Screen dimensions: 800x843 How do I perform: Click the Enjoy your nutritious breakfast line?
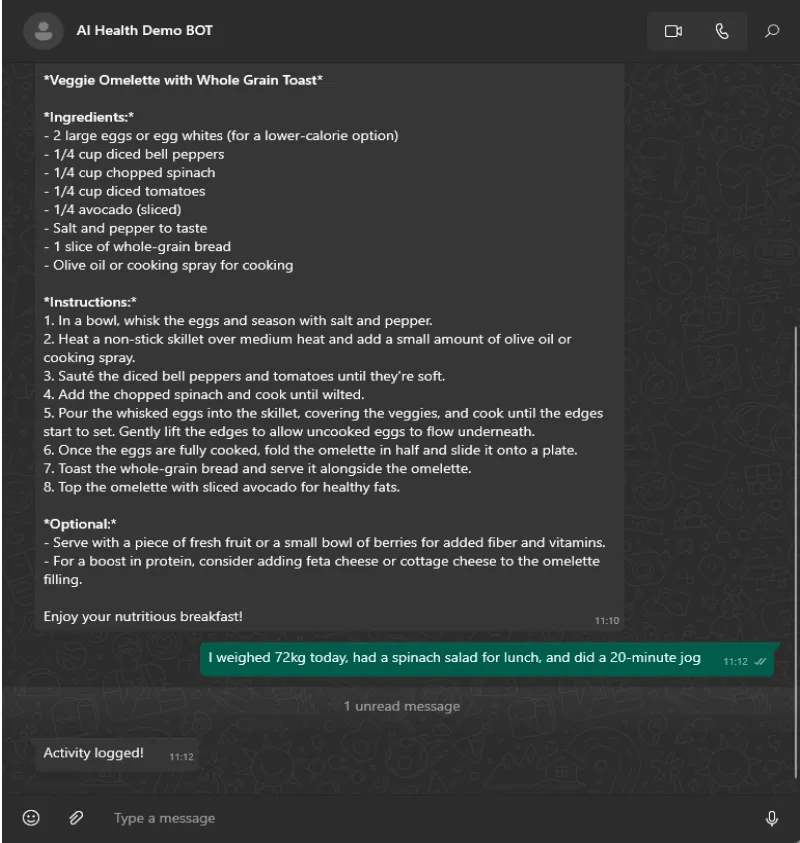pyautogui.click(x=142, y=616)
